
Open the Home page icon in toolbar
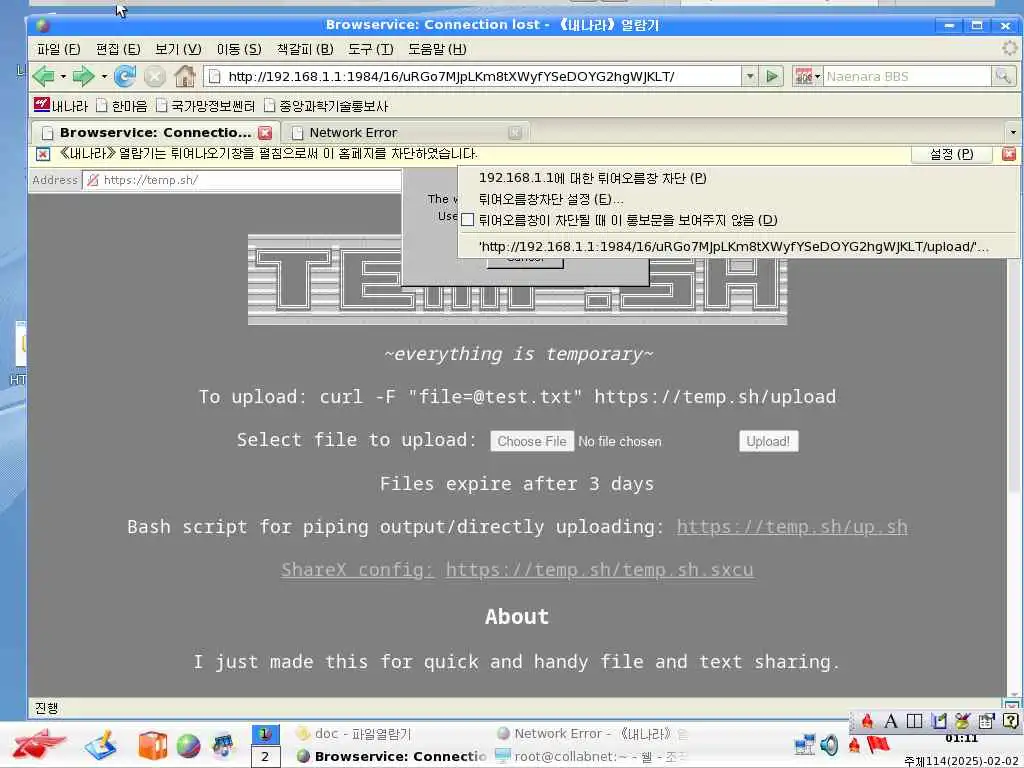click(x=185, y=76)
